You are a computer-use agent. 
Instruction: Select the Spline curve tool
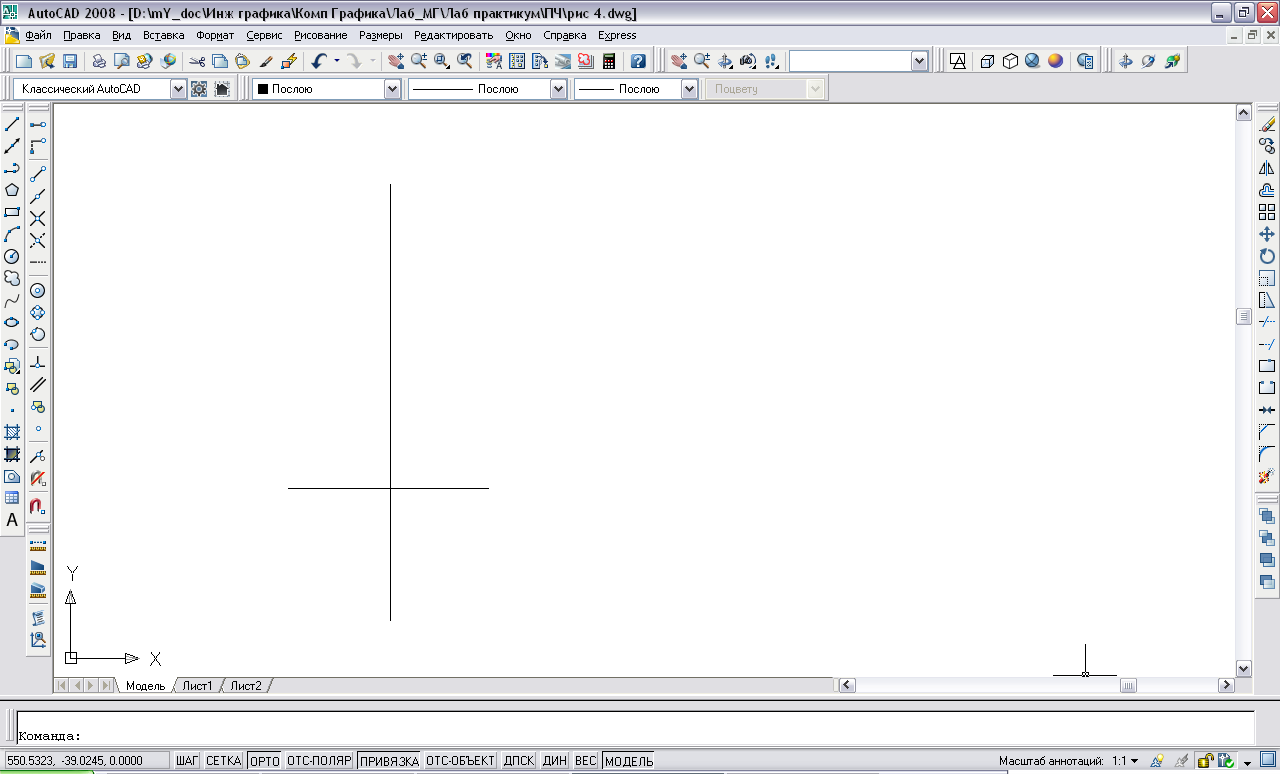pyautogui.click(x=12, y=300)
